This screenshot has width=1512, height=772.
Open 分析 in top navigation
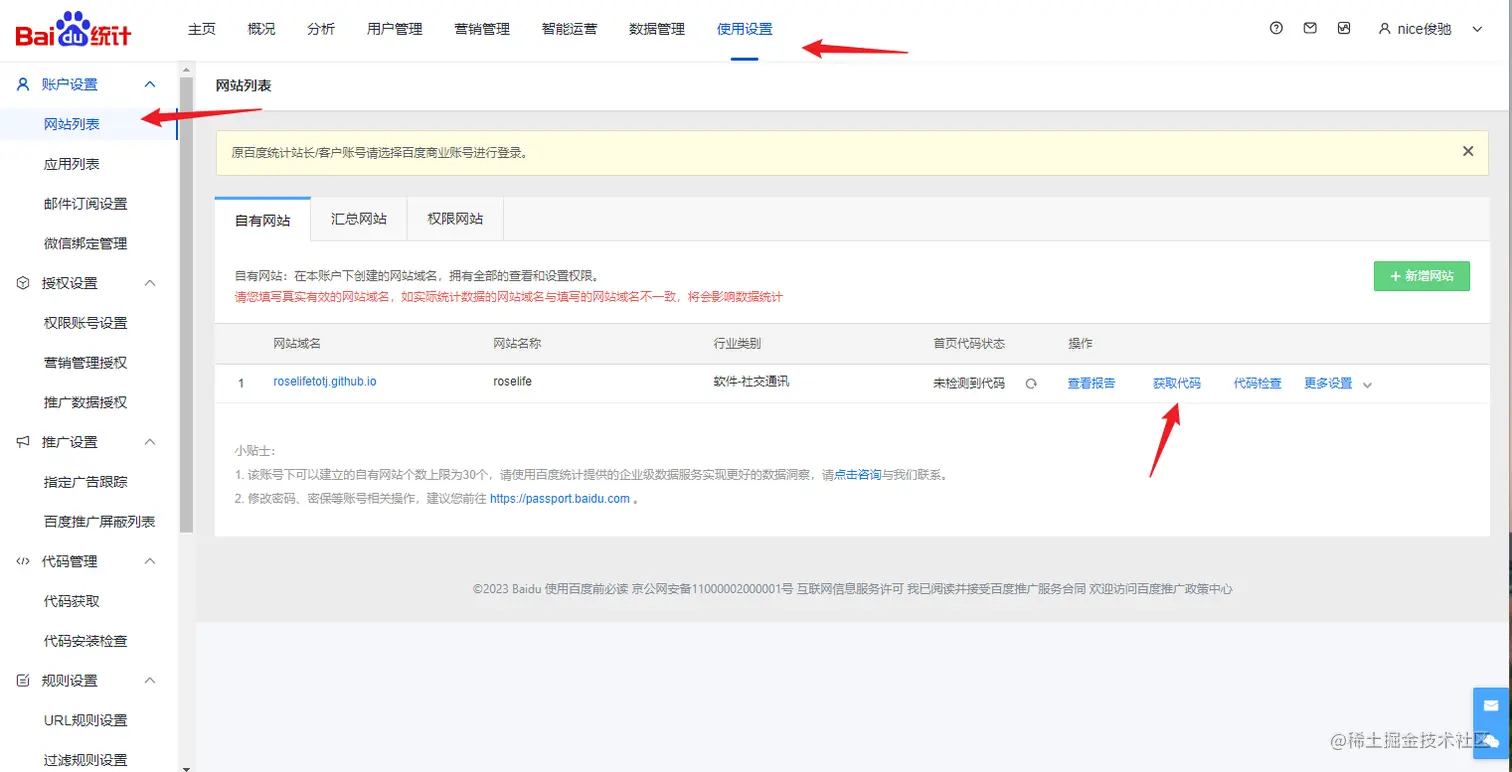[x=321, y=29]
